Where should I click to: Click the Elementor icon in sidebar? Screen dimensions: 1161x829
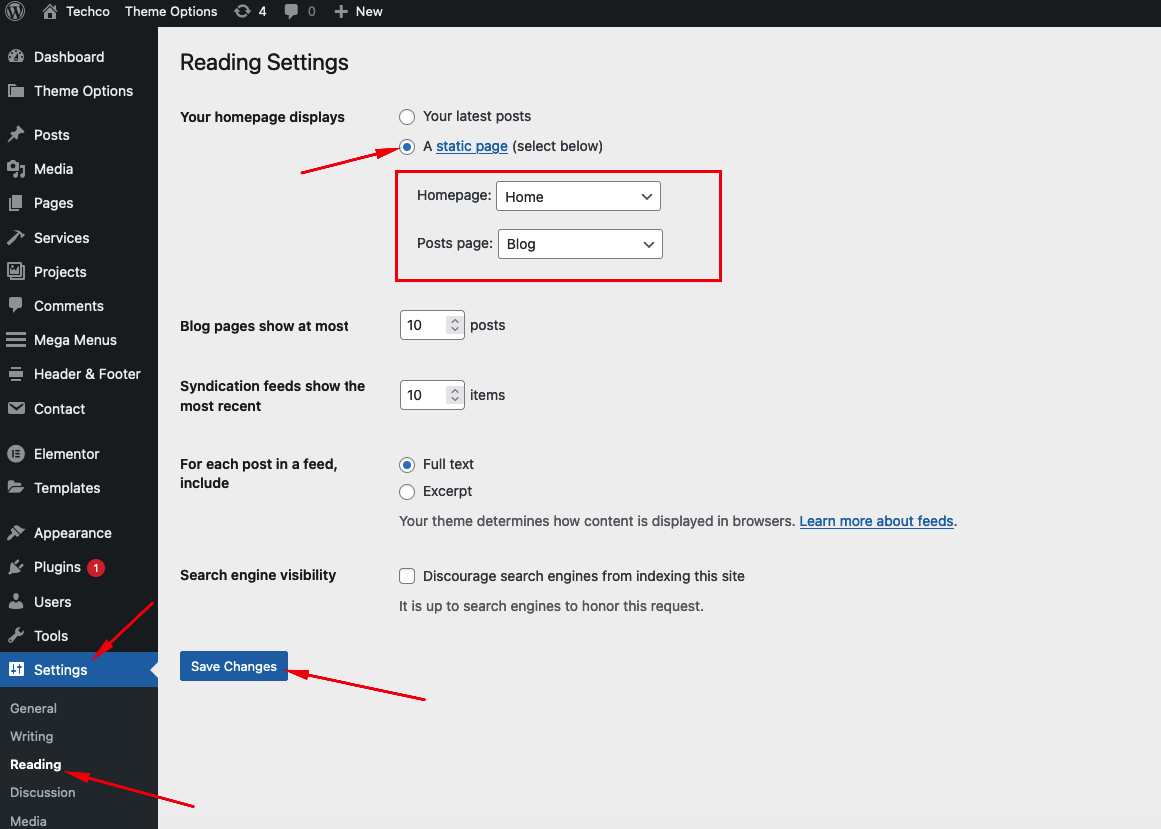click(16, 454)
